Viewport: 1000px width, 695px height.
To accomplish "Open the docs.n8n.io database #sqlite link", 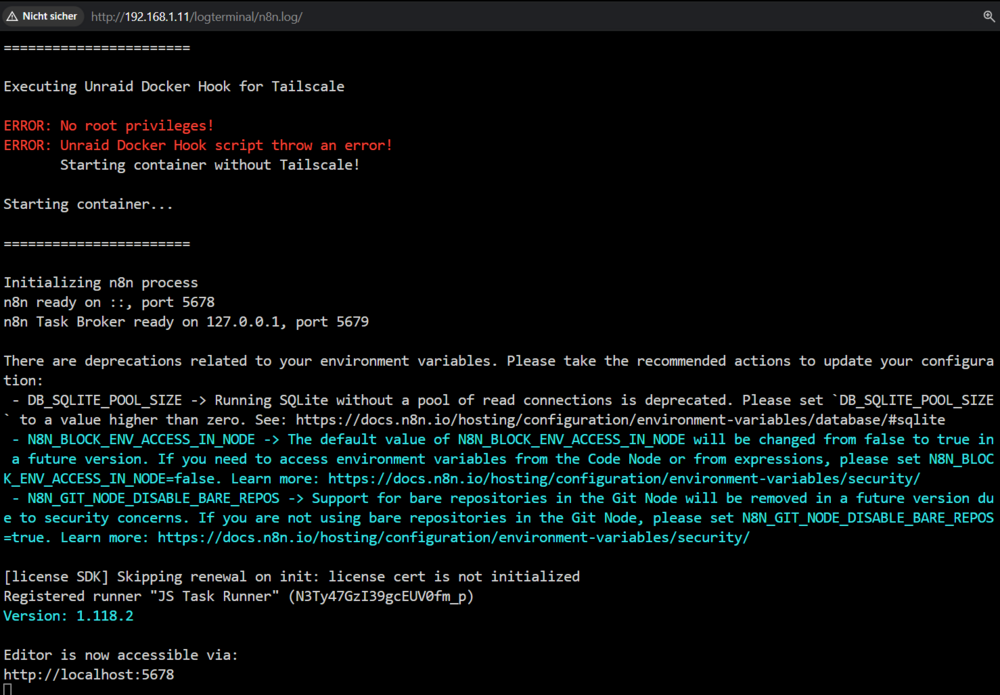I will click(x=620, y=420).
